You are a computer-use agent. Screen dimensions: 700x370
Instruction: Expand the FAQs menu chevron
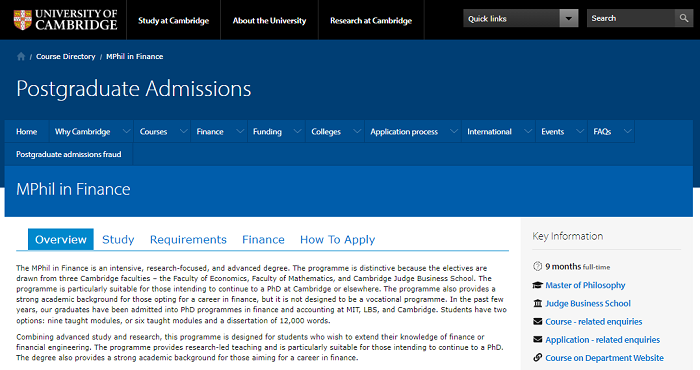point(627,131)
